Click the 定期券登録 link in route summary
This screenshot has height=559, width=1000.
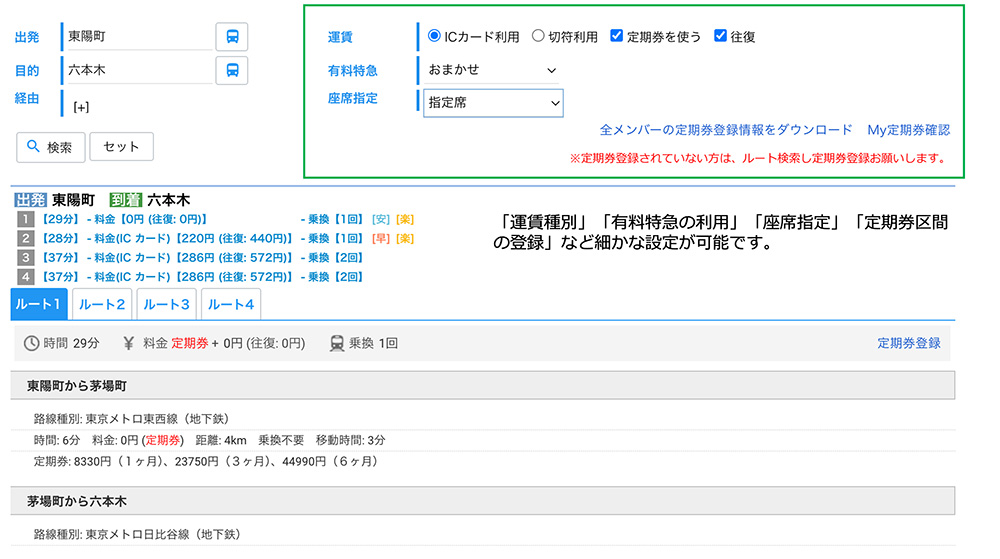(908, 343)
